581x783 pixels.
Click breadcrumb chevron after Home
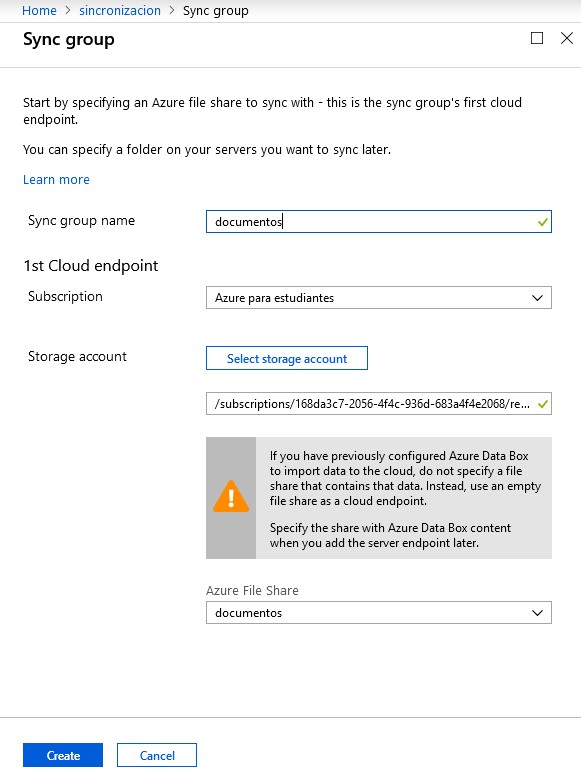(x=68, y=10)
